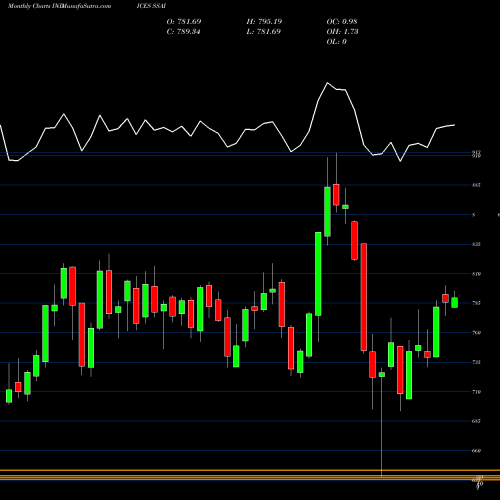Click the "SSAI" symbol text in header

point(159,6)
